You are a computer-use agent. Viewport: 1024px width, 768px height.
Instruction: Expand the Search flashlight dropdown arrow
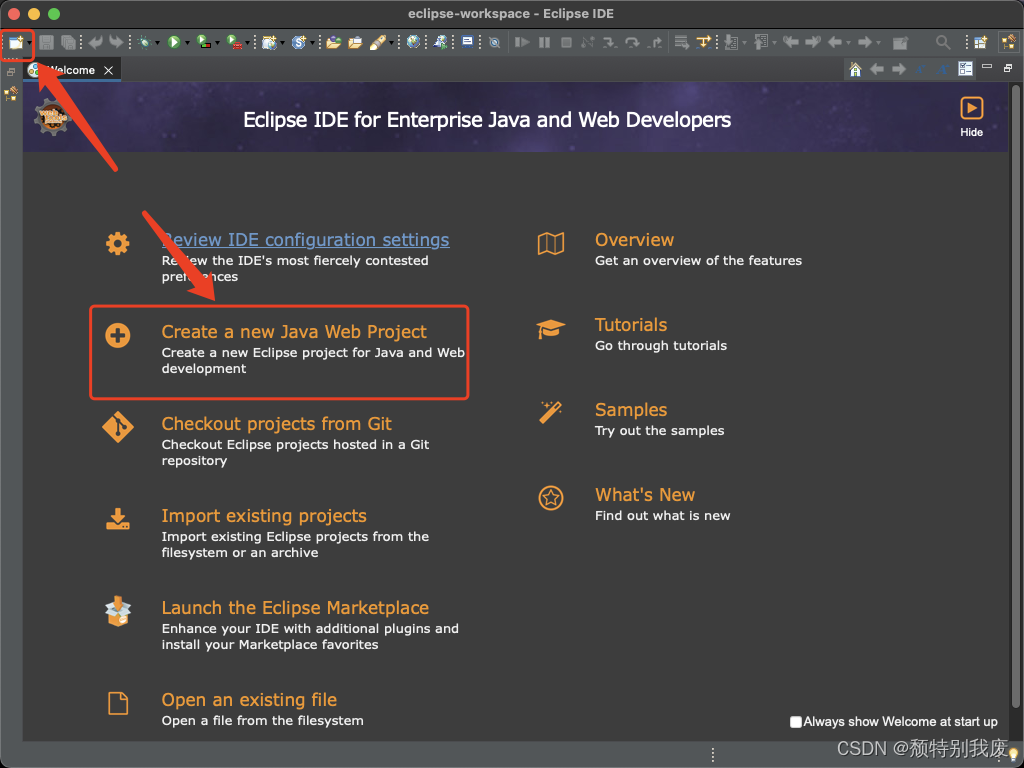pyautogui.click(x=391, y=44)
